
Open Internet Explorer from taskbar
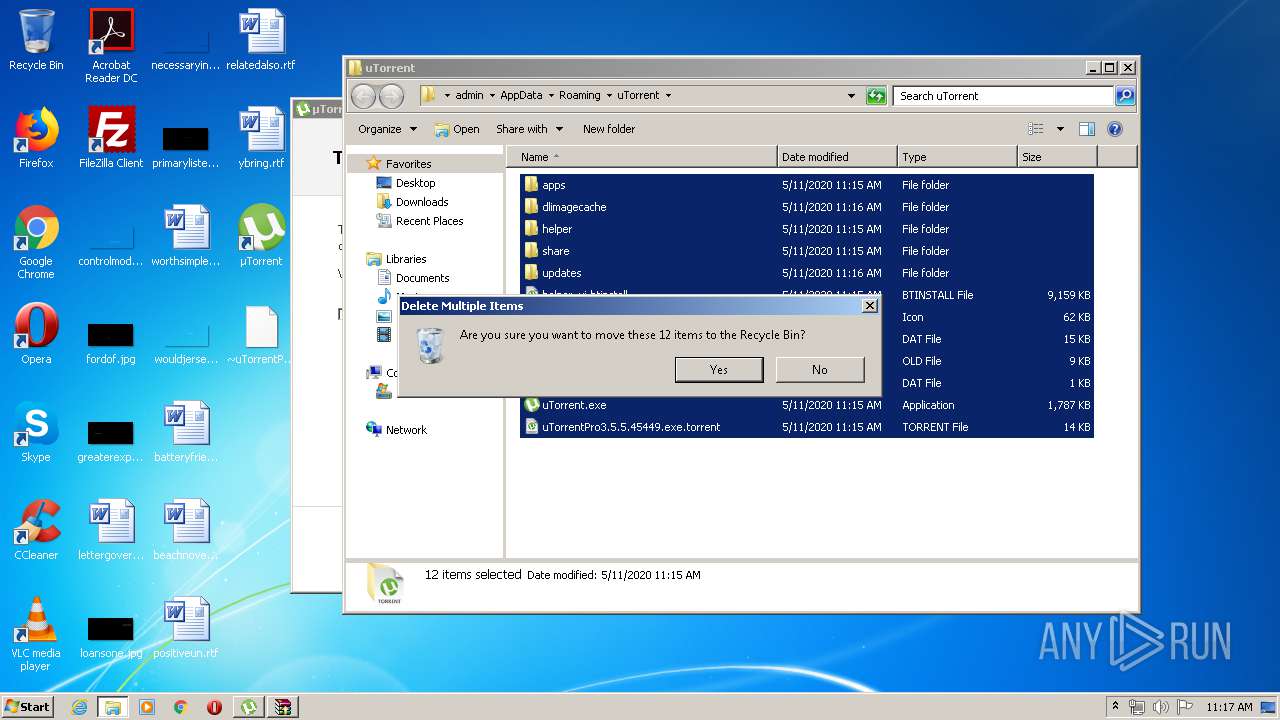point(79,707)
